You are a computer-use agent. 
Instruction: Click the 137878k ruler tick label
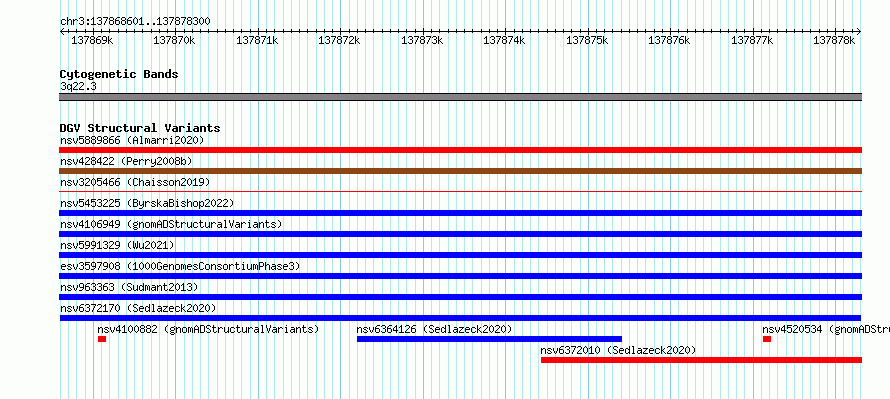834,40
